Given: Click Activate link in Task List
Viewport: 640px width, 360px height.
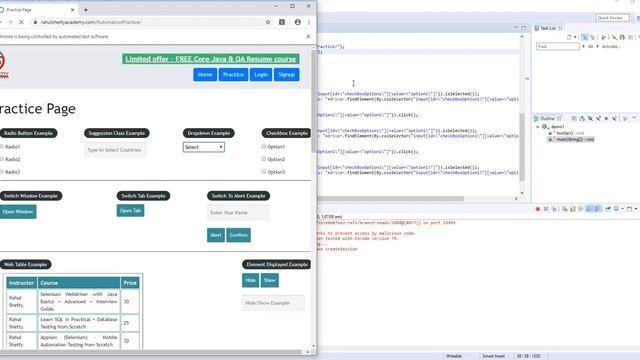Looking at the screenshot, I should tap(611, 47).
